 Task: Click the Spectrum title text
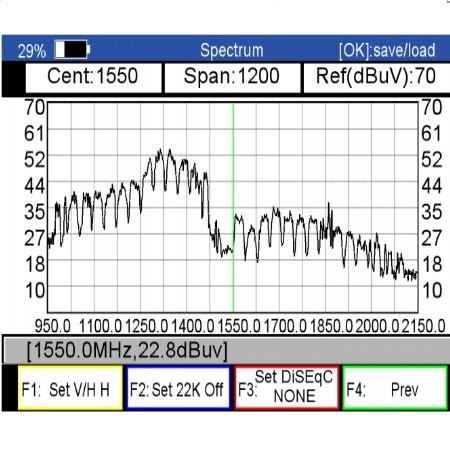click(x=232, y=51)
